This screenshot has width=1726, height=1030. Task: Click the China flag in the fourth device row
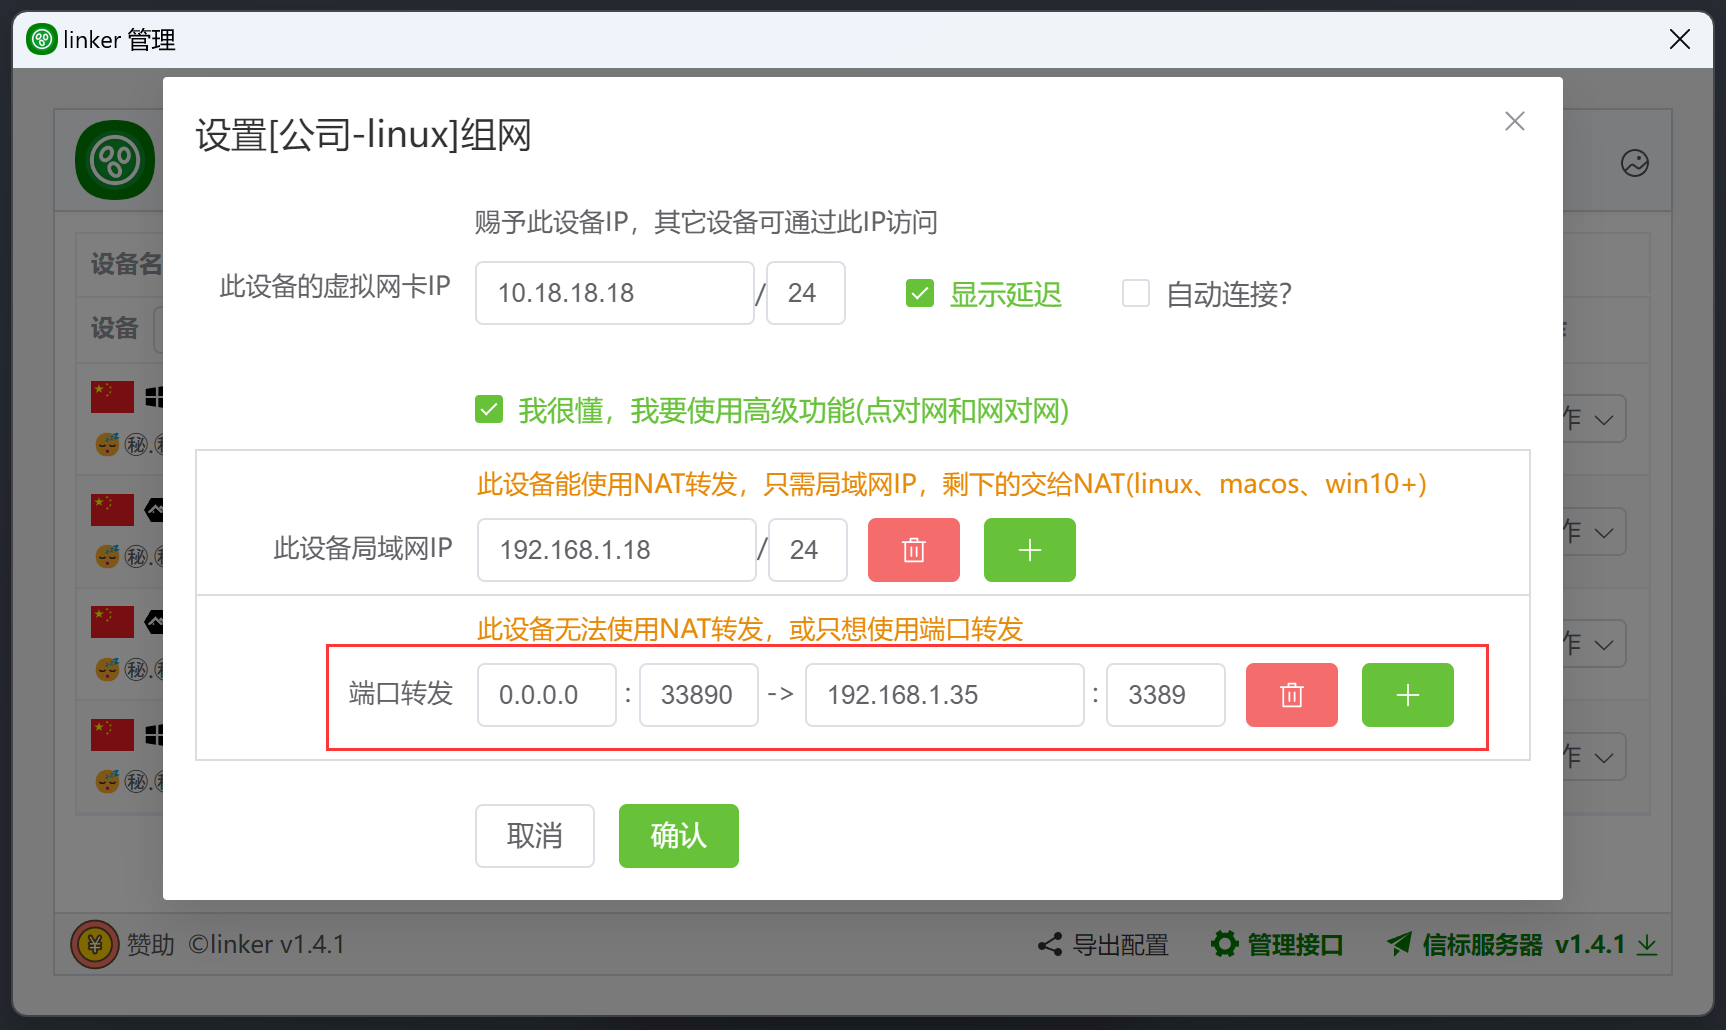pos(112,735)
